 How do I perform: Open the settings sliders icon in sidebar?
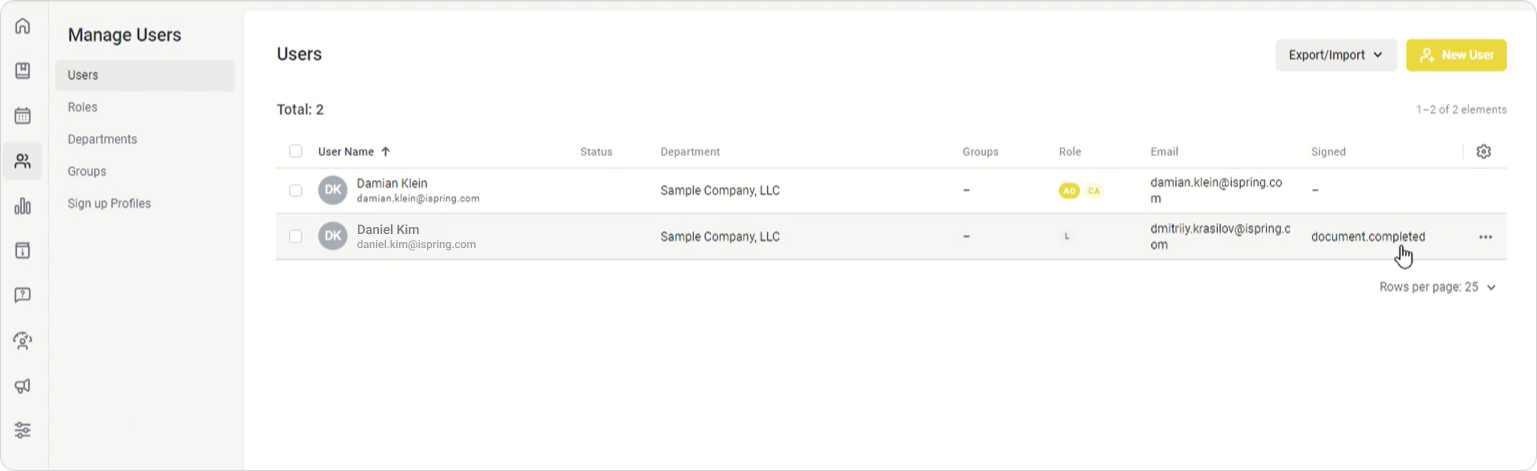(22, 430)
